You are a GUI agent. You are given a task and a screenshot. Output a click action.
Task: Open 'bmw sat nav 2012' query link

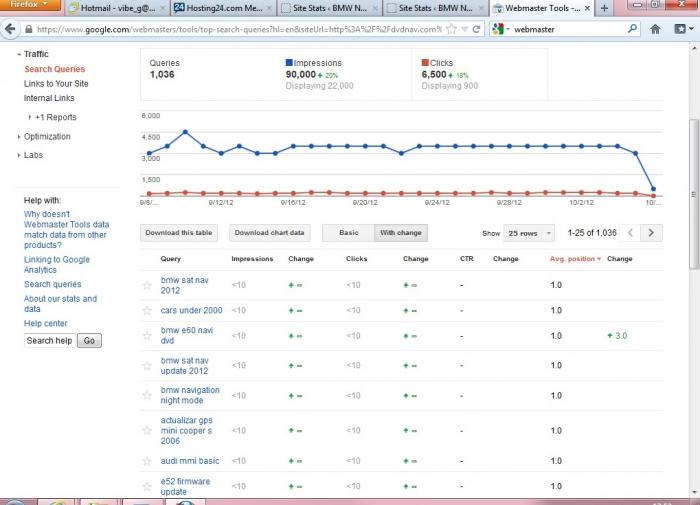pyautogui.click(x=184, y=285)
